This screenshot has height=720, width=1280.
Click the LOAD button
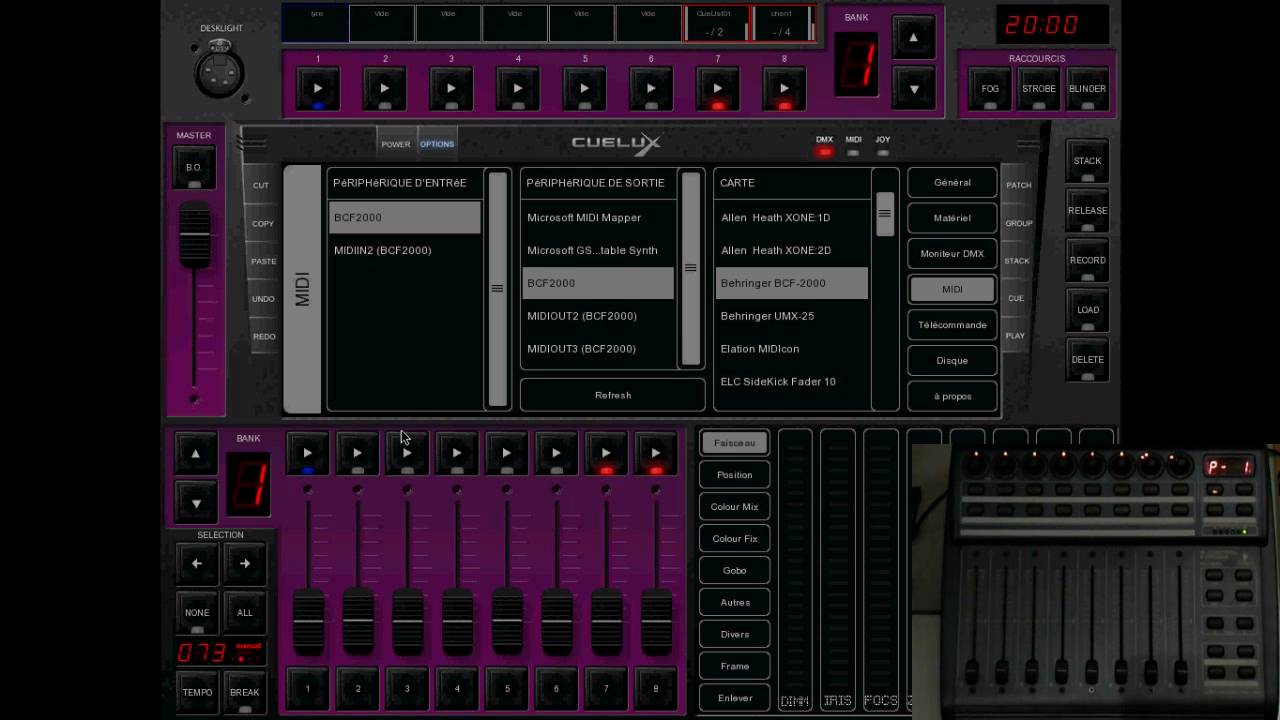coord(1087,310)
